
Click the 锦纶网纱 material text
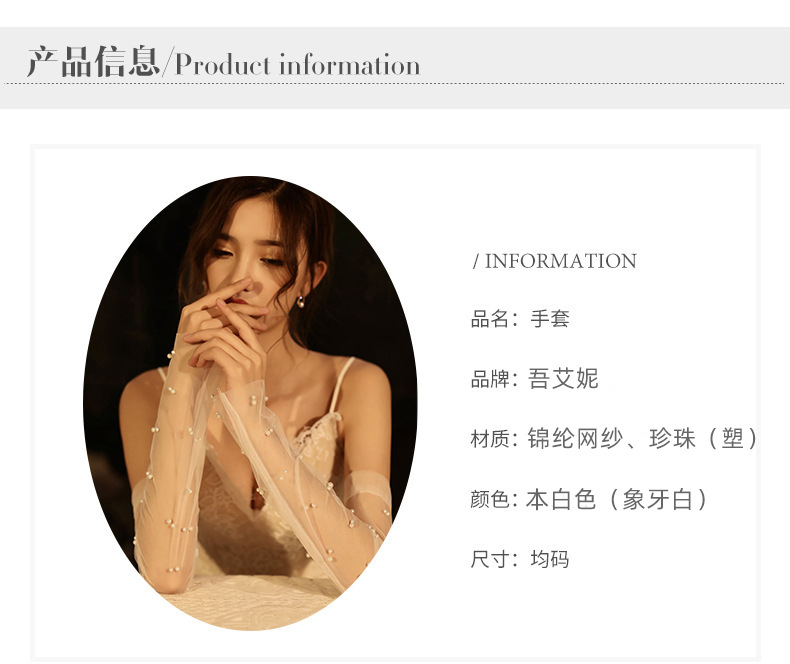[x=575, y=438]
